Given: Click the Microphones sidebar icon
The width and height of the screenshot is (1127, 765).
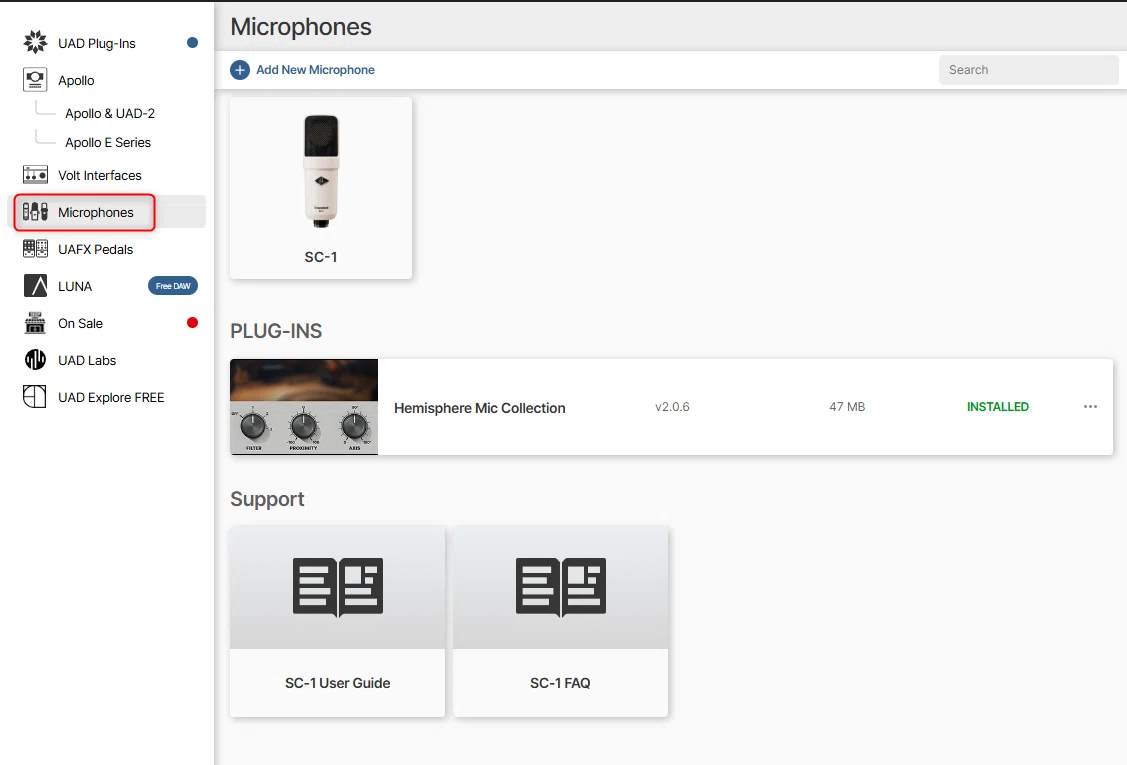Looking at the screenshot, I should 35,211.
